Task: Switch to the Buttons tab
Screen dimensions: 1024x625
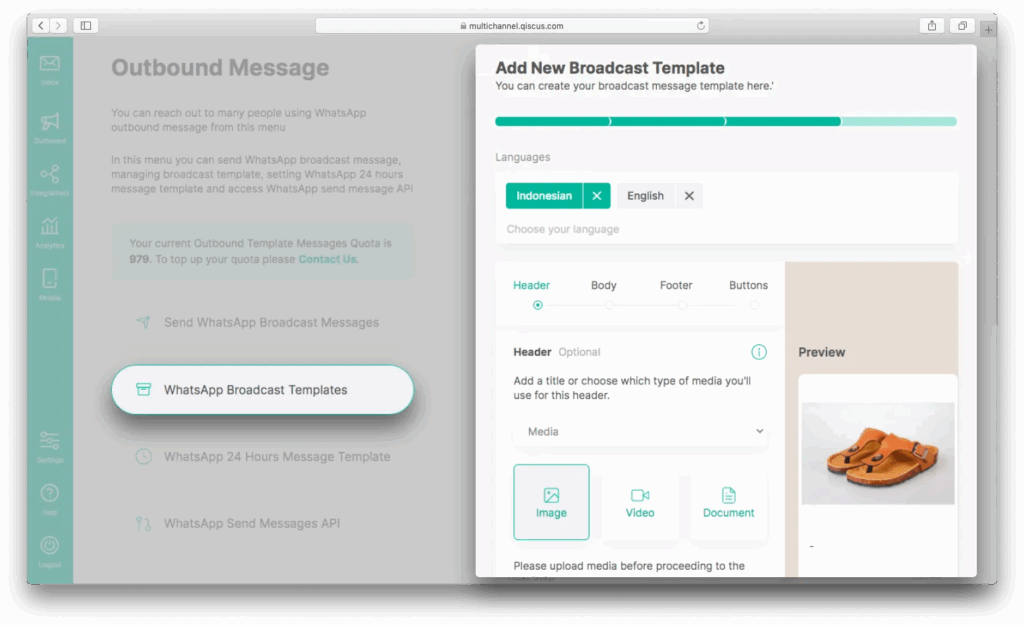Action: [x=748, y=285]
